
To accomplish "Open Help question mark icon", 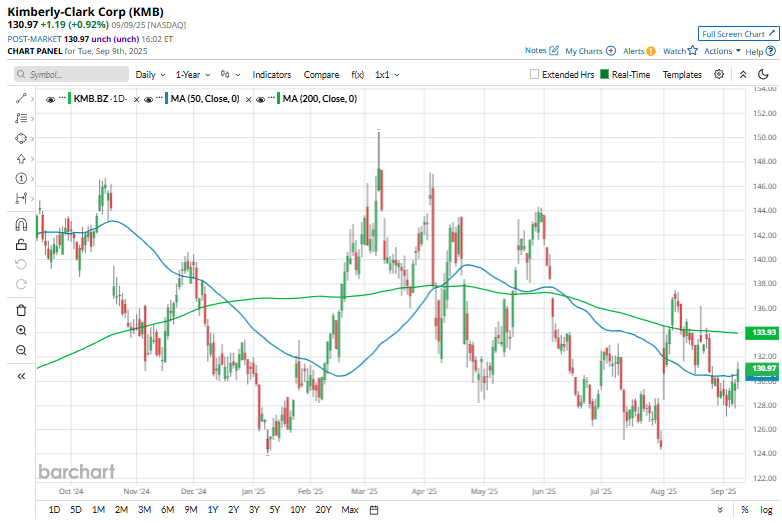I will point(771,51).
